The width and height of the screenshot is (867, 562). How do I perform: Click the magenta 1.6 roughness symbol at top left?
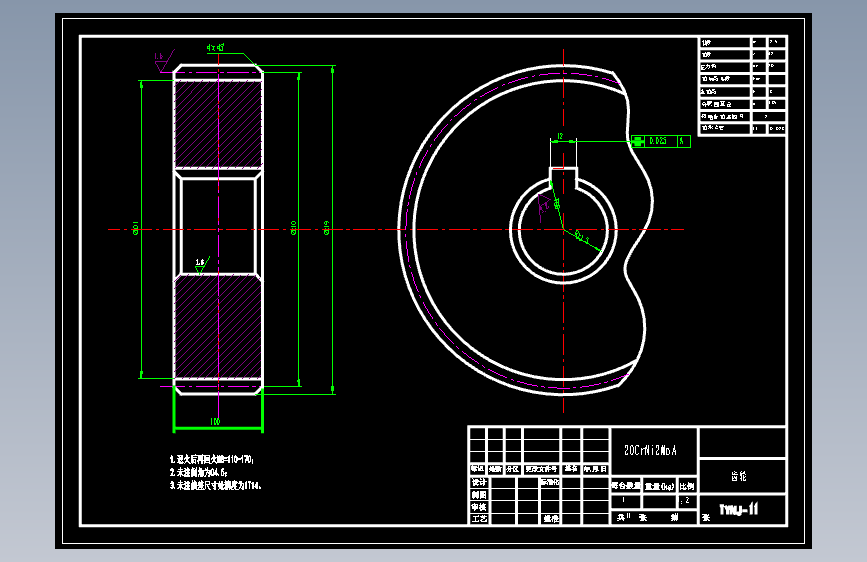(x=163, y=60)
